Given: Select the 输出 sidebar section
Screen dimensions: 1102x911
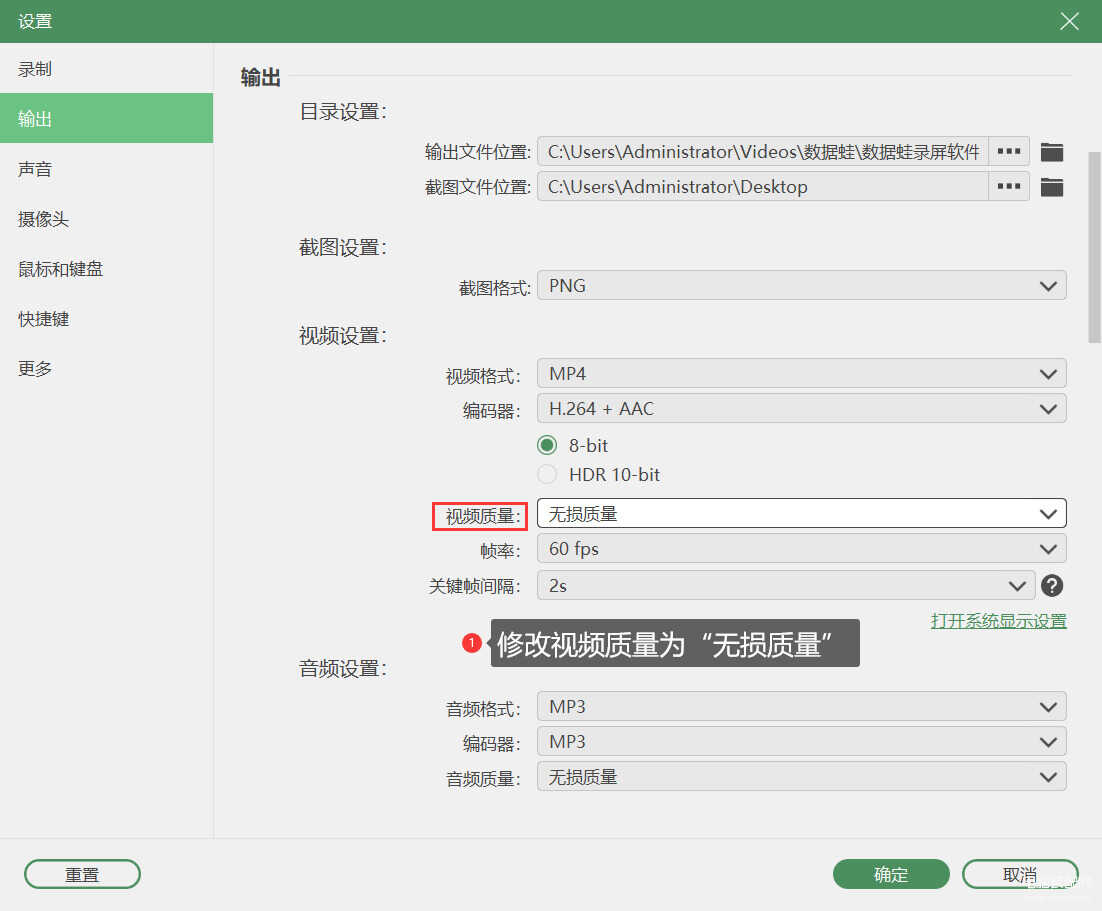Looking at the screenshot, I should [x=106, y=118].
